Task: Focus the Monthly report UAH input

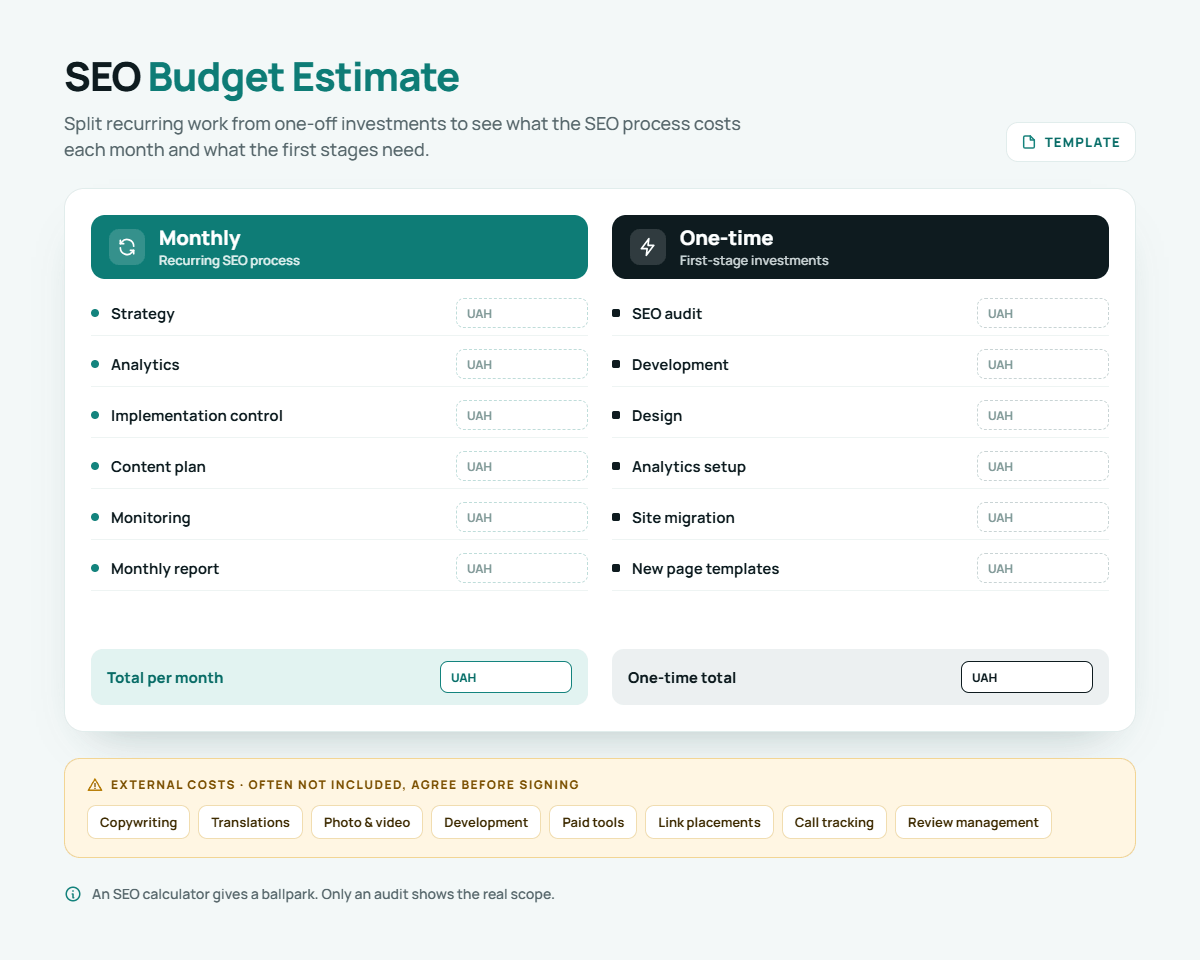Action: [522, 568]
